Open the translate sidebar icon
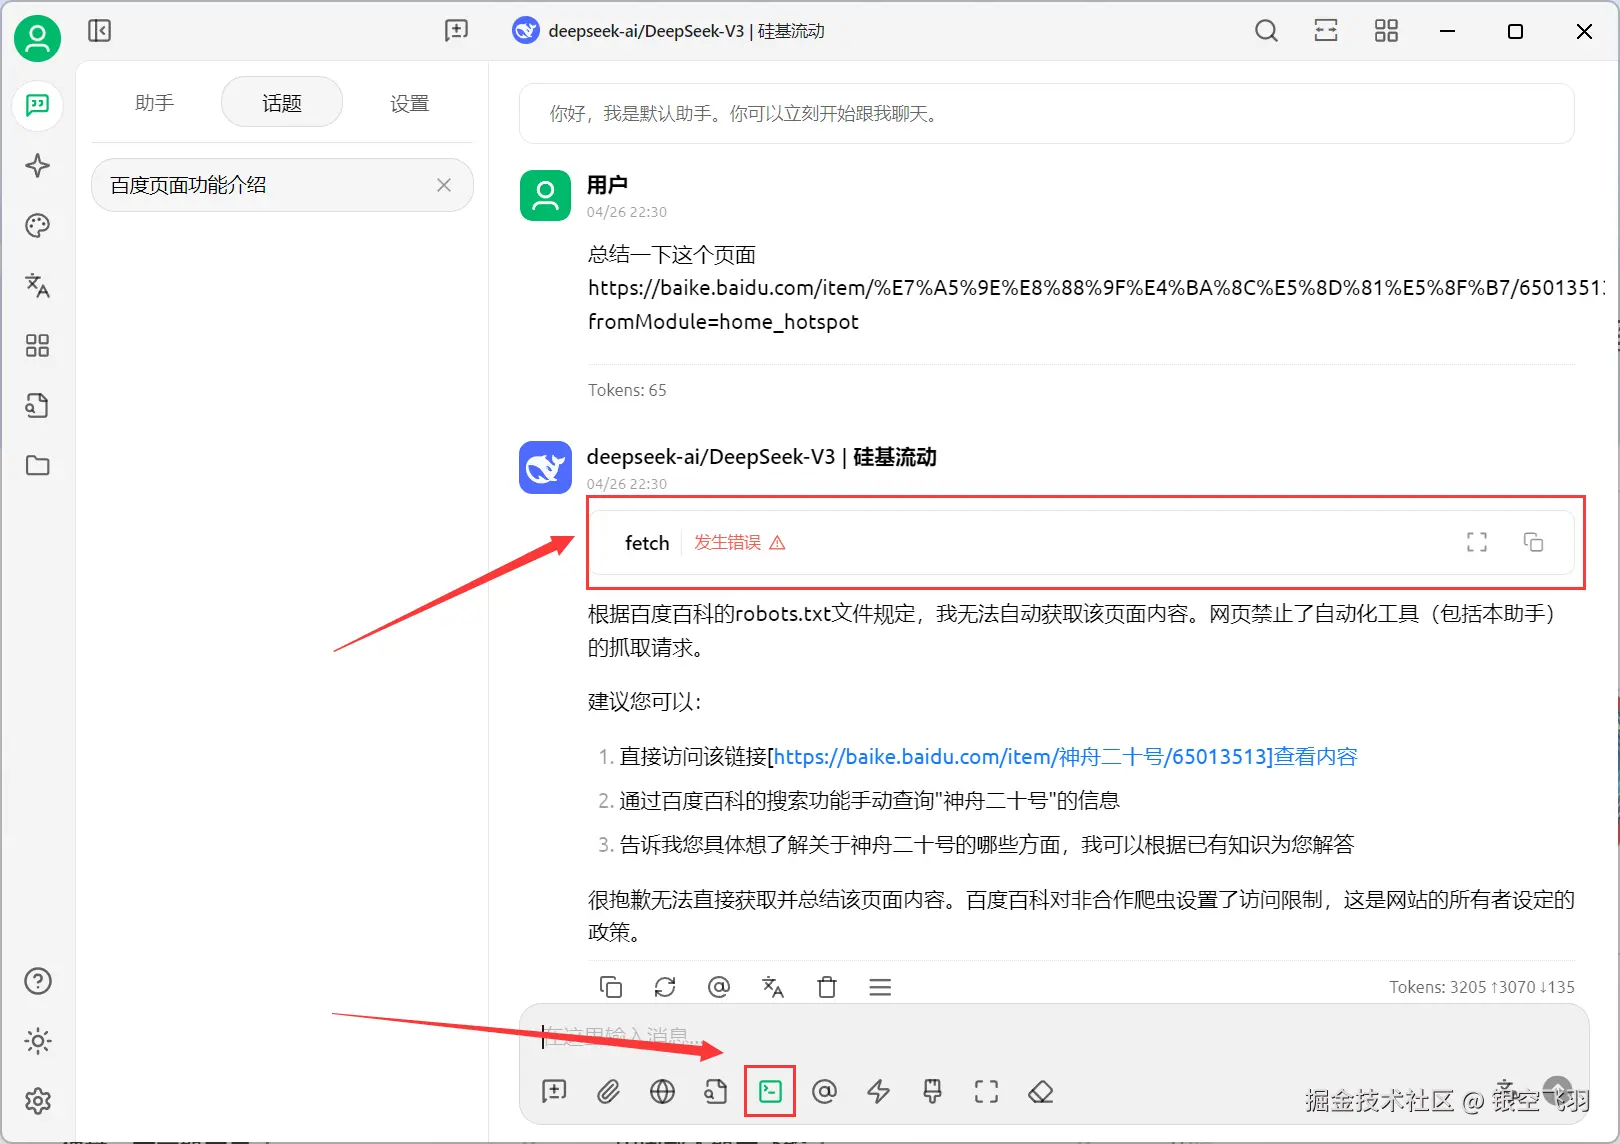Viewport: 1620px width, 1144px height. (37, 285)
